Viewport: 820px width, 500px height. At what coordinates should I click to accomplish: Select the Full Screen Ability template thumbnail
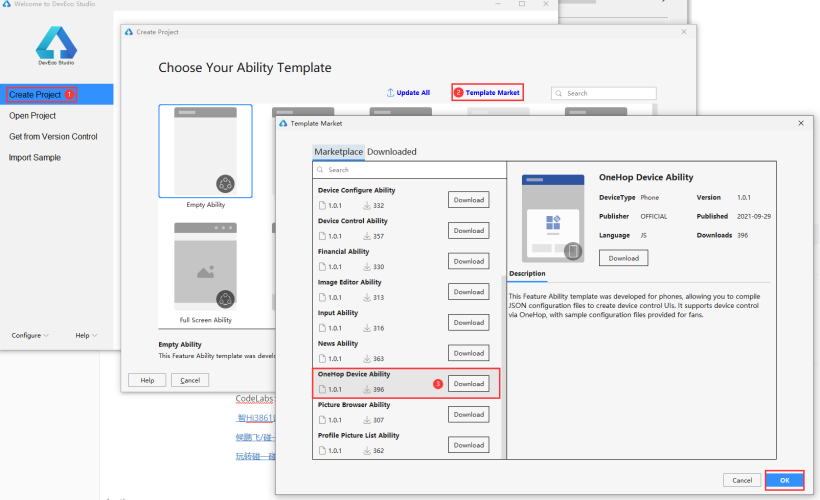coord(206,266)
